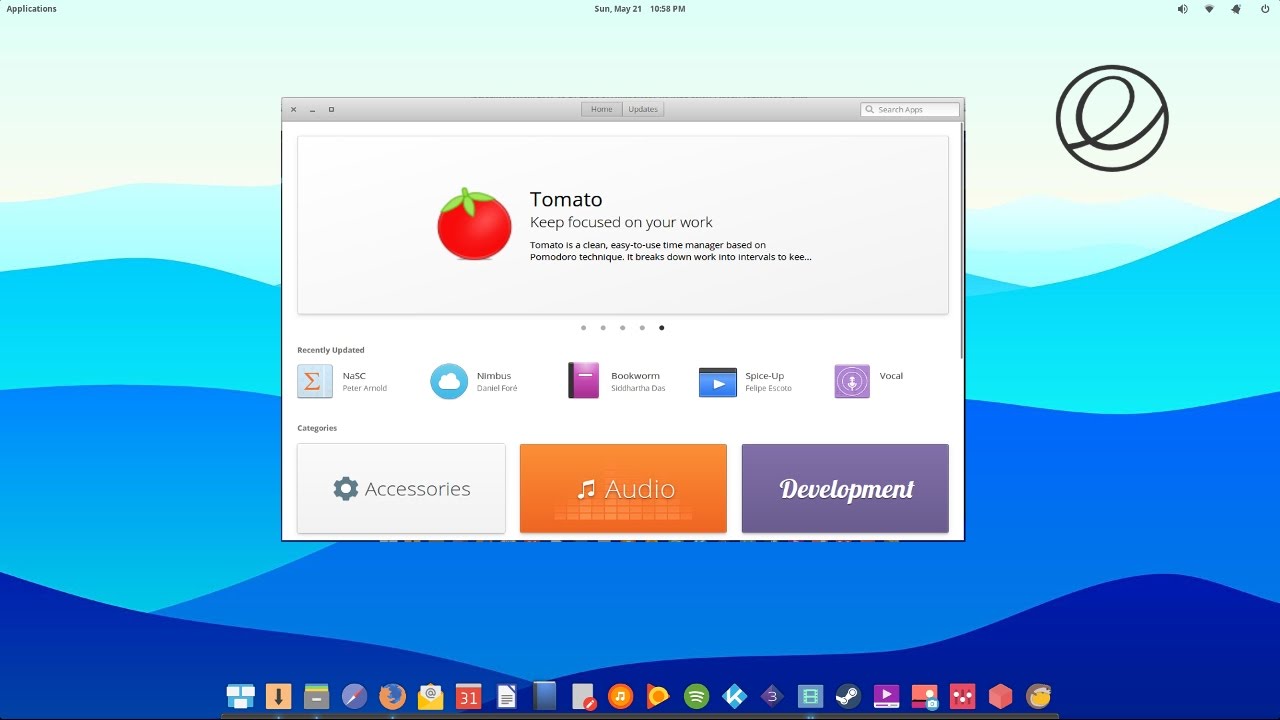Open the Applications menu in top panel
This screenshot has width=1280, height=720.
tap(32, 9)
